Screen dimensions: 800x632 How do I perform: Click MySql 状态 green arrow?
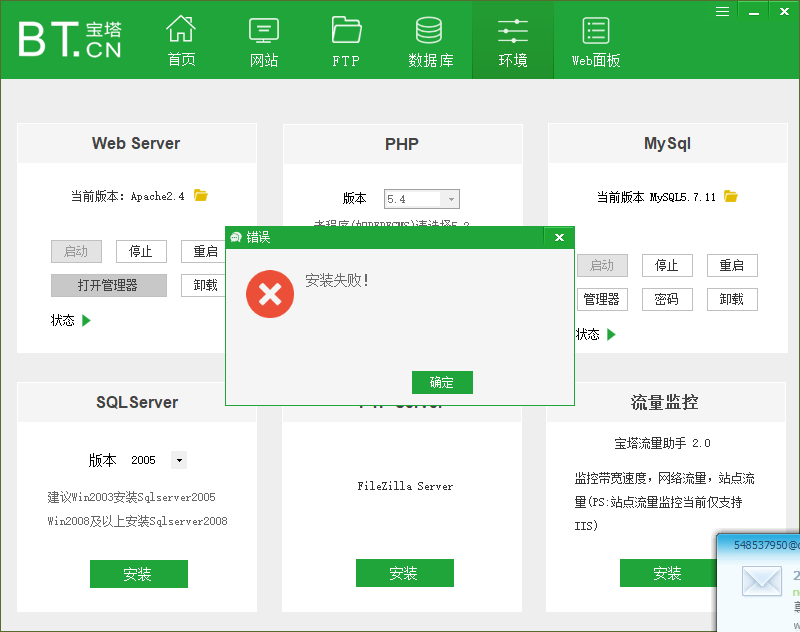(x=611, y=335)
